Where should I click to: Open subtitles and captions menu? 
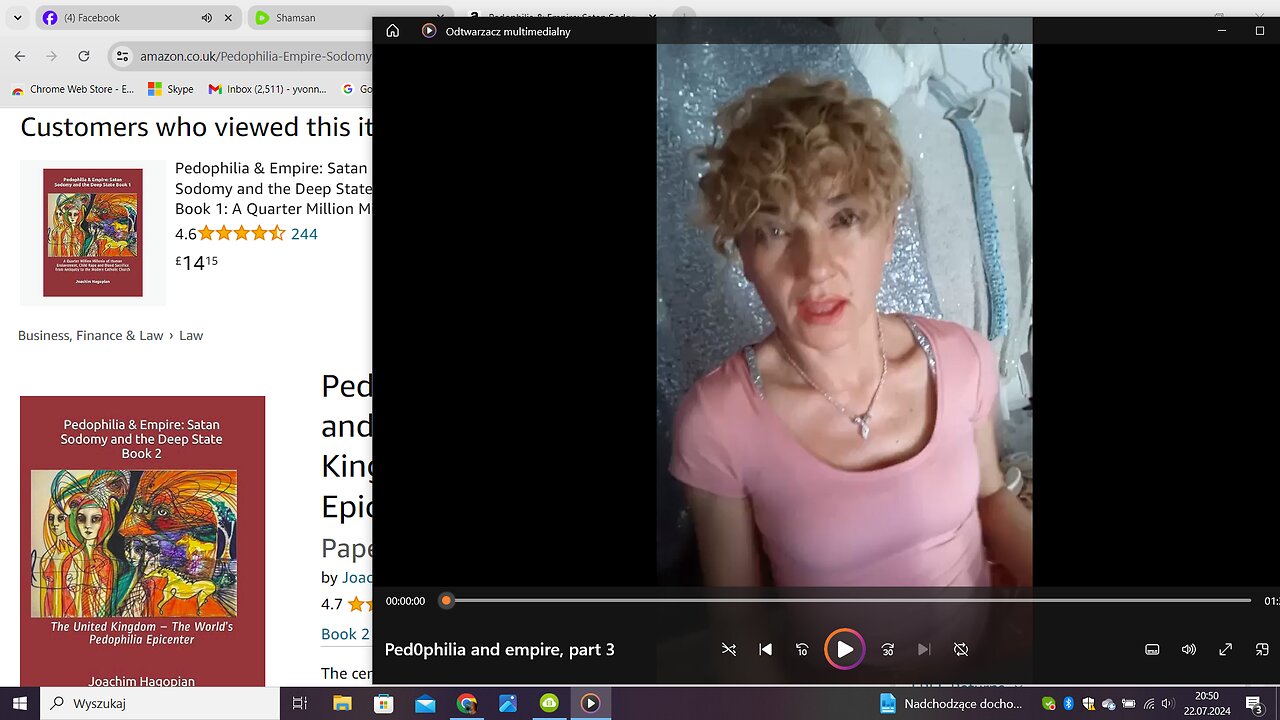(1152, 649)
